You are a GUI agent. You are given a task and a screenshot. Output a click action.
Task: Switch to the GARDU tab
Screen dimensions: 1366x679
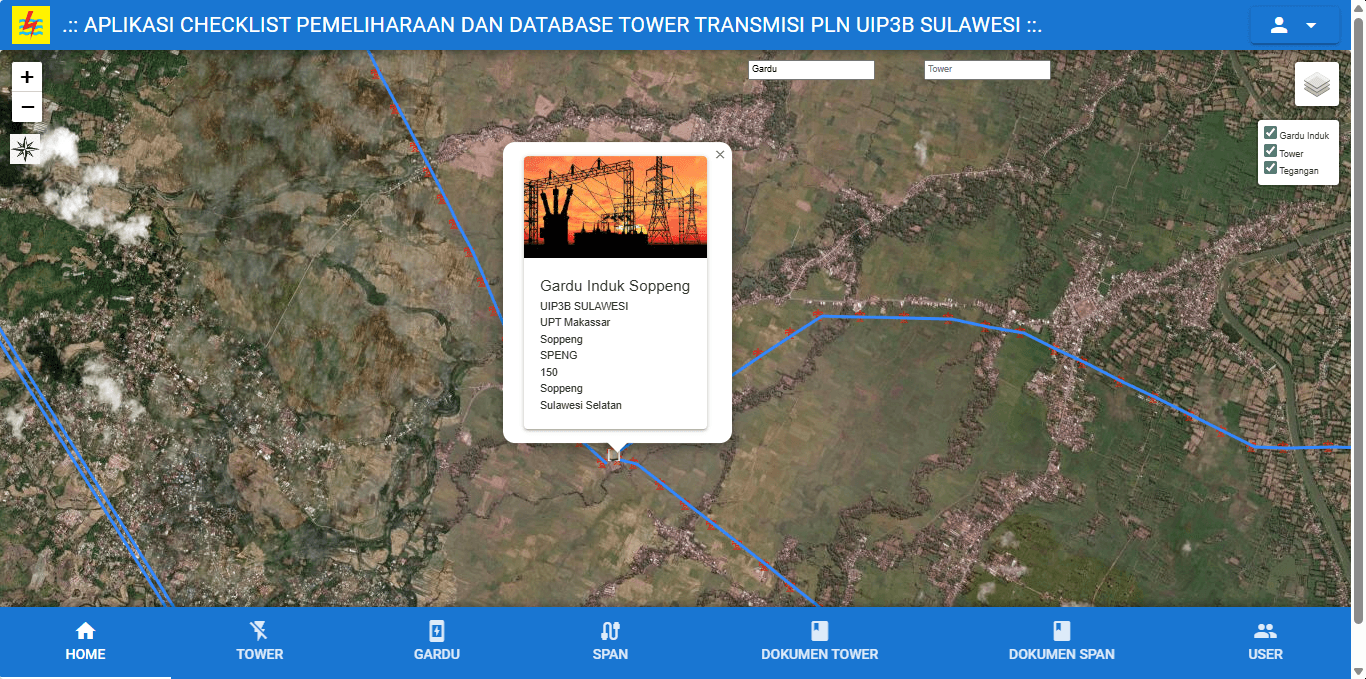tap(437, 642)
